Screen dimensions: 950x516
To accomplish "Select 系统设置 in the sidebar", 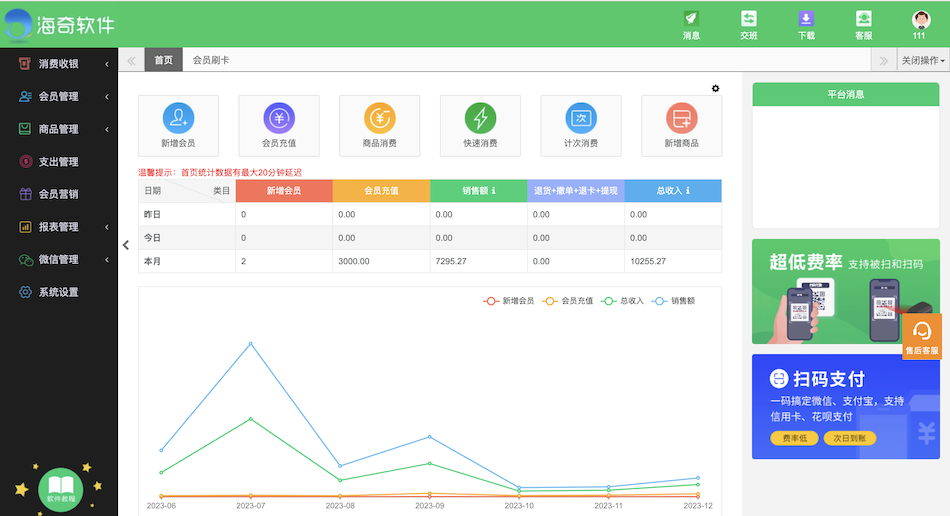I will coord(59,292).
